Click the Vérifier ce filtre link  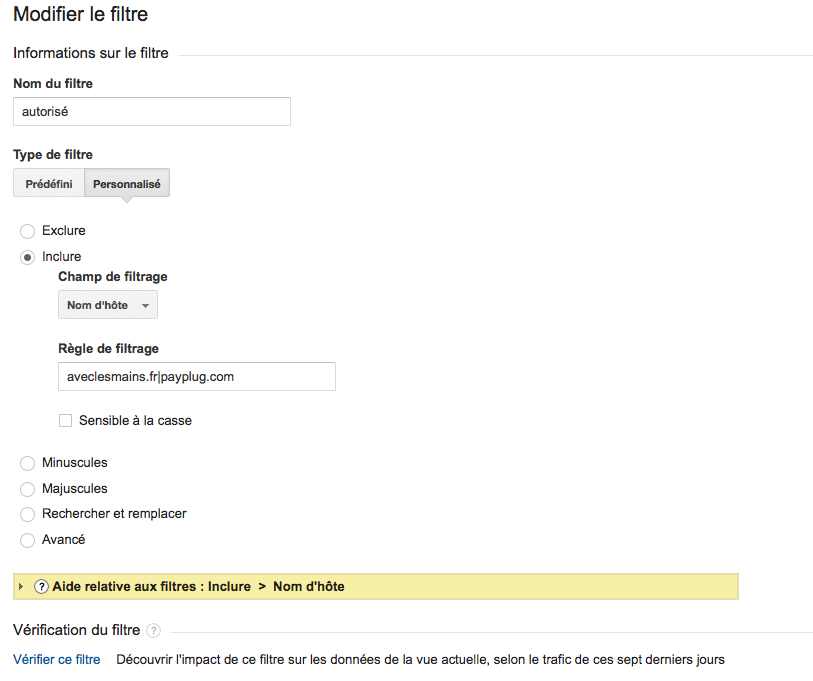pos(57,660)
